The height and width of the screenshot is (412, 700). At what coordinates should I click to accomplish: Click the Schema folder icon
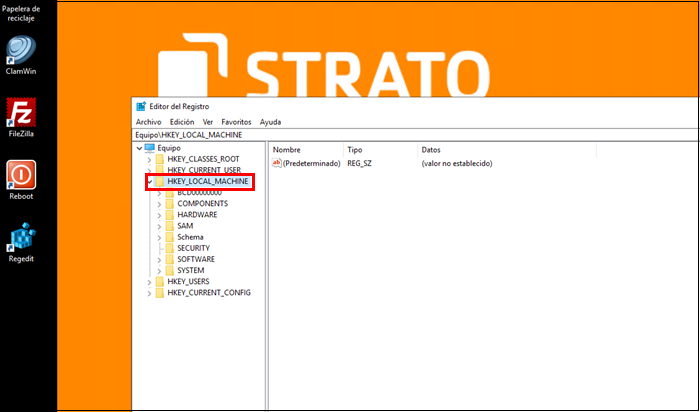click(x=170, y=237)
